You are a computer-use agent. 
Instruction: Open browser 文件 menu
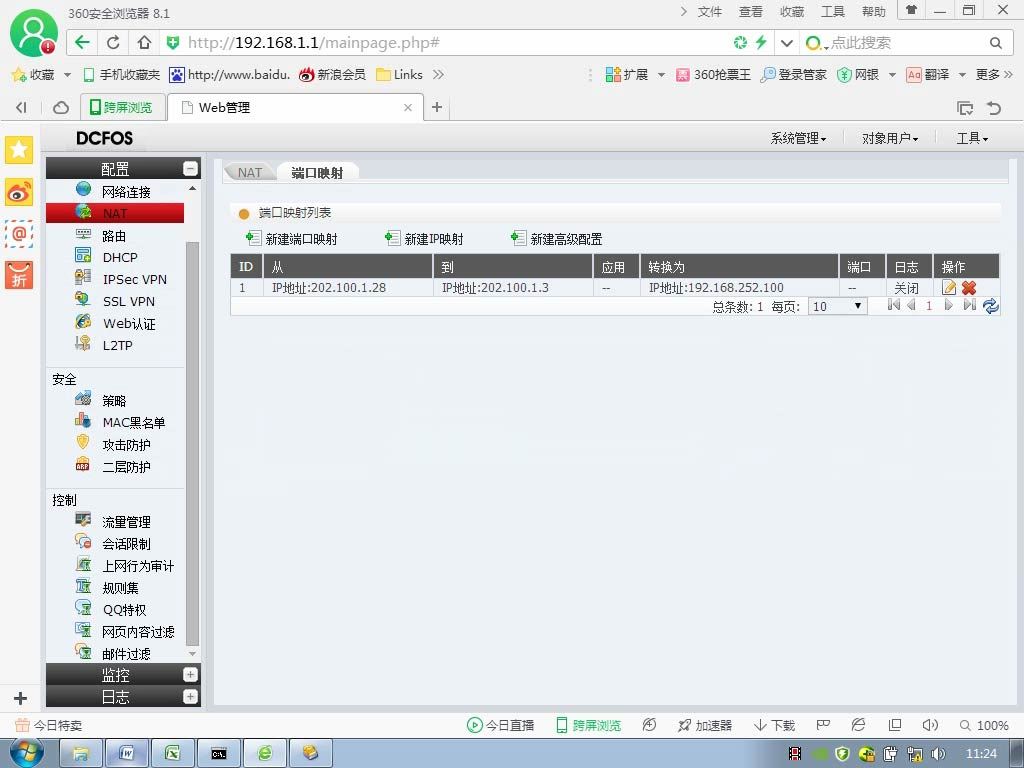tap(710, 12)
